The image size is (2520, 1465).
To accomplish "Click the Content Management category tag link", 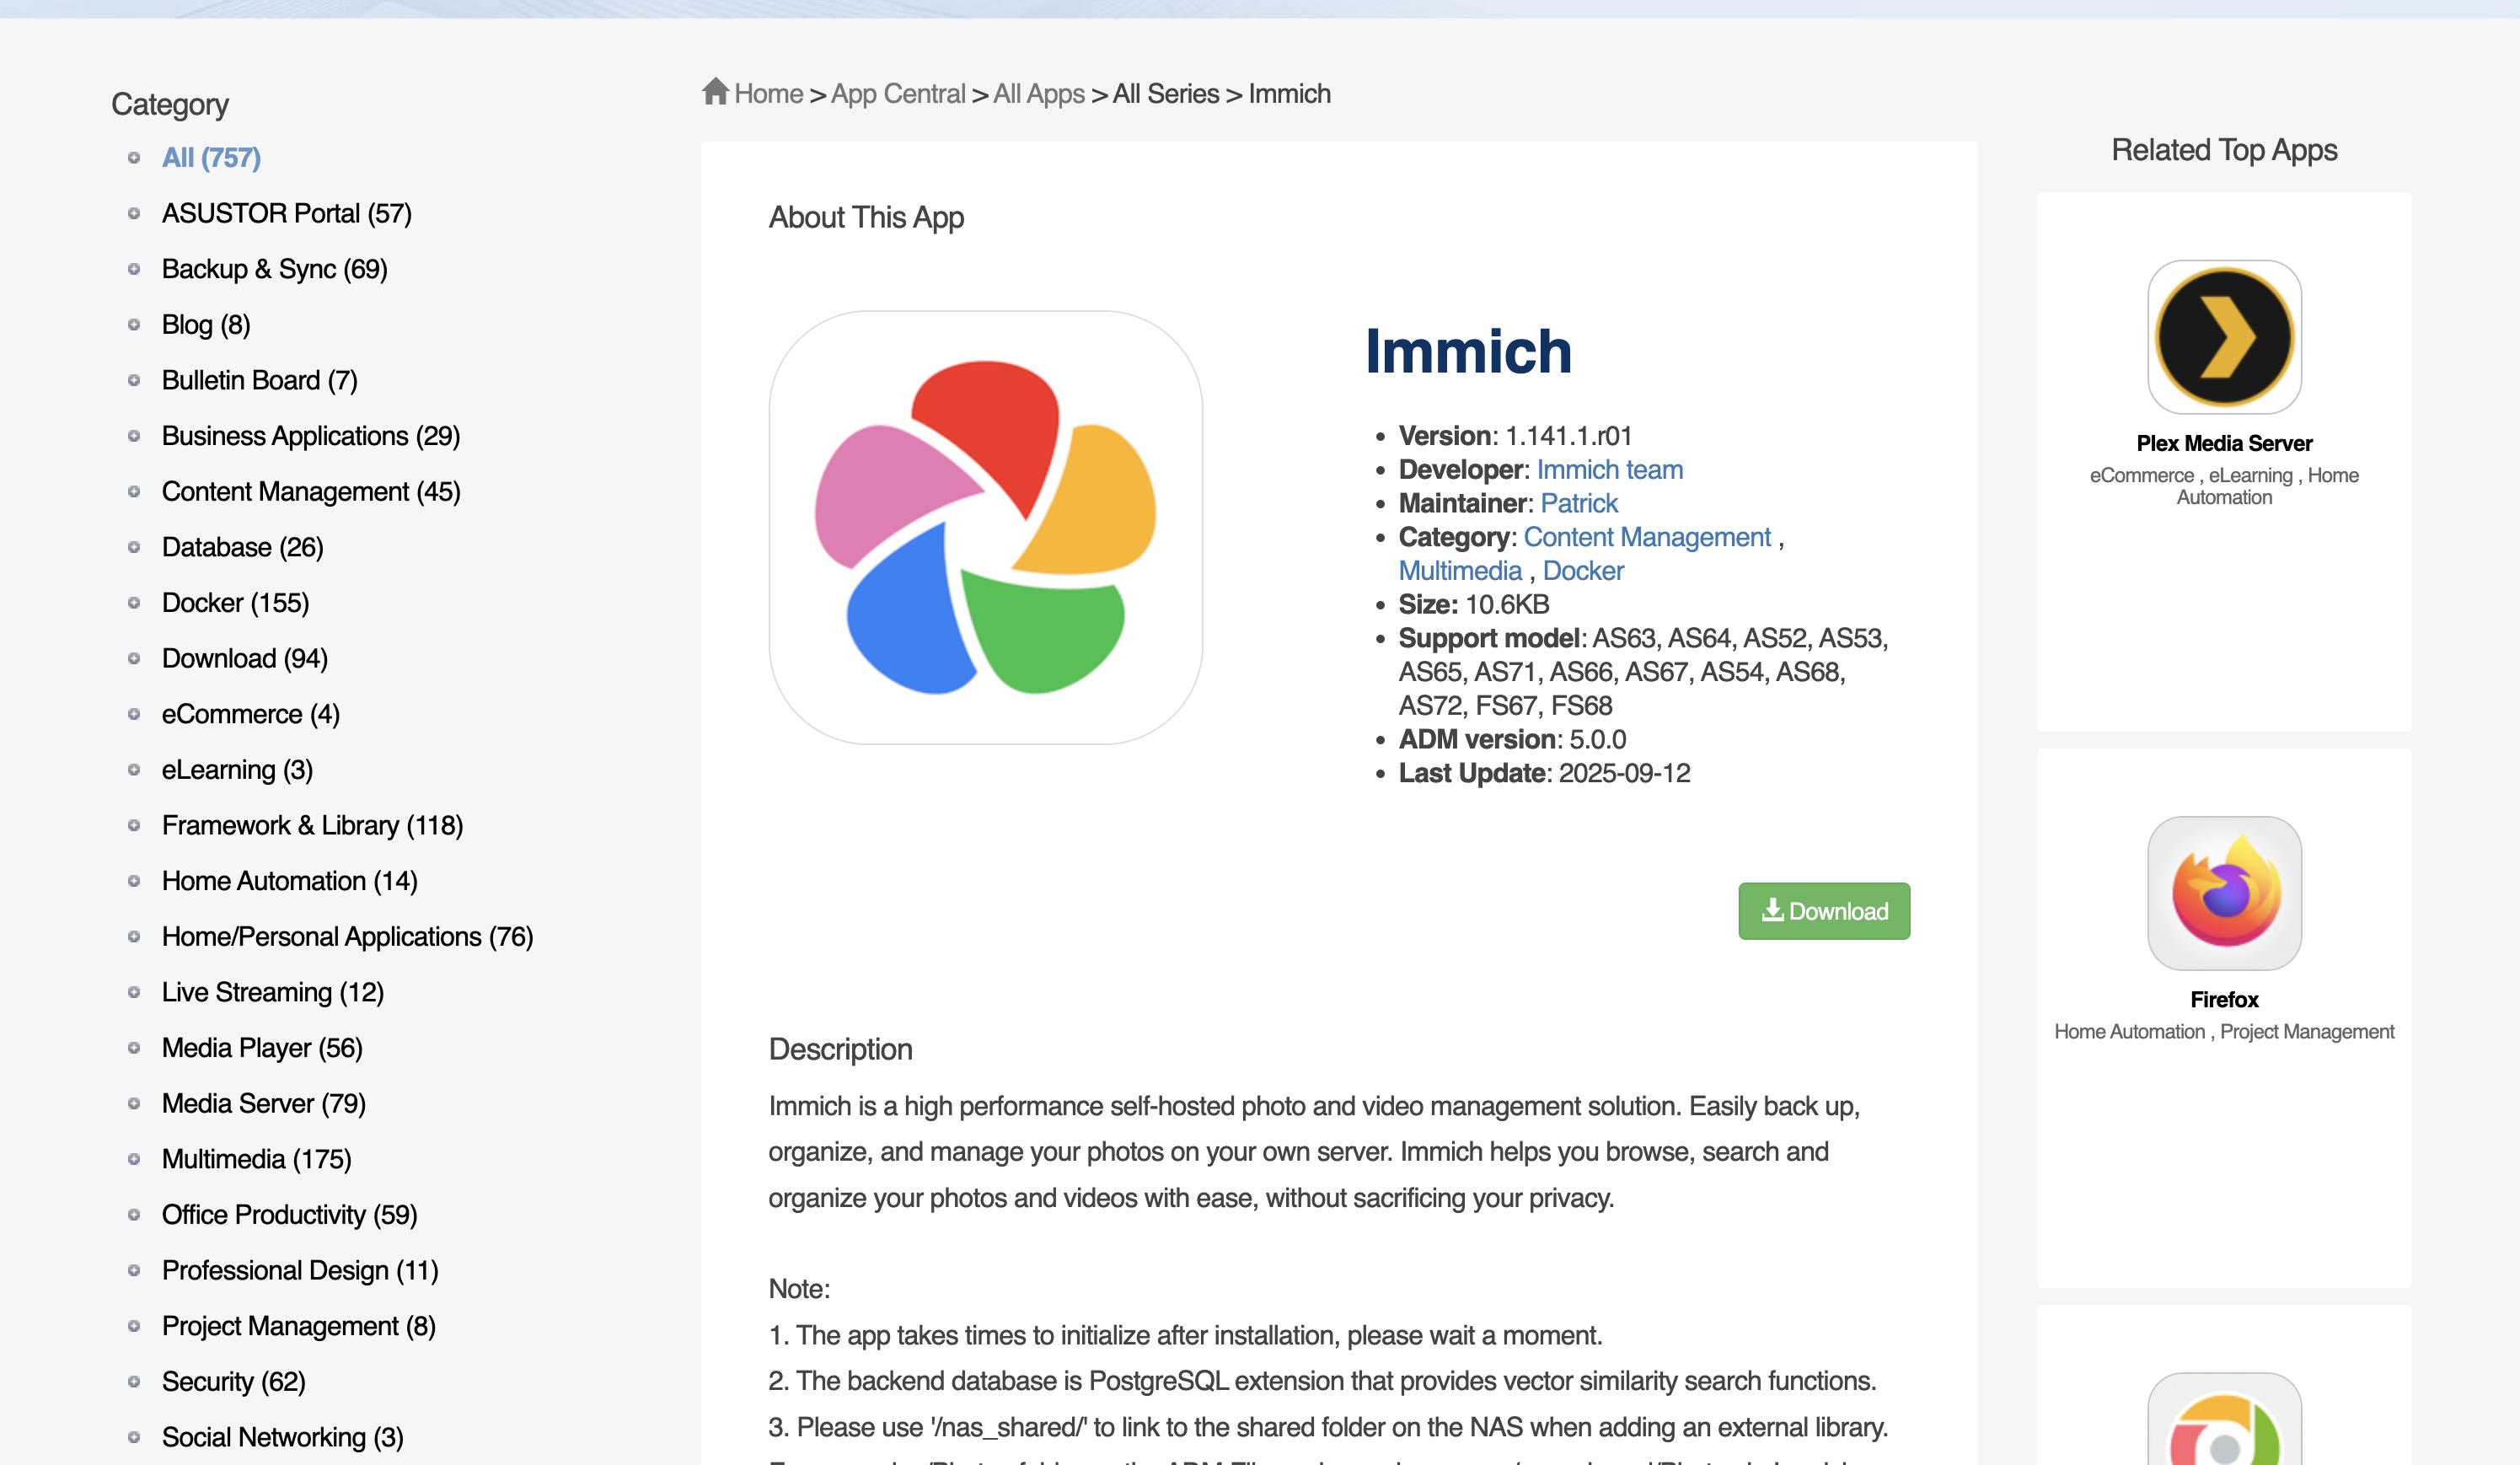I will 1646,537.
